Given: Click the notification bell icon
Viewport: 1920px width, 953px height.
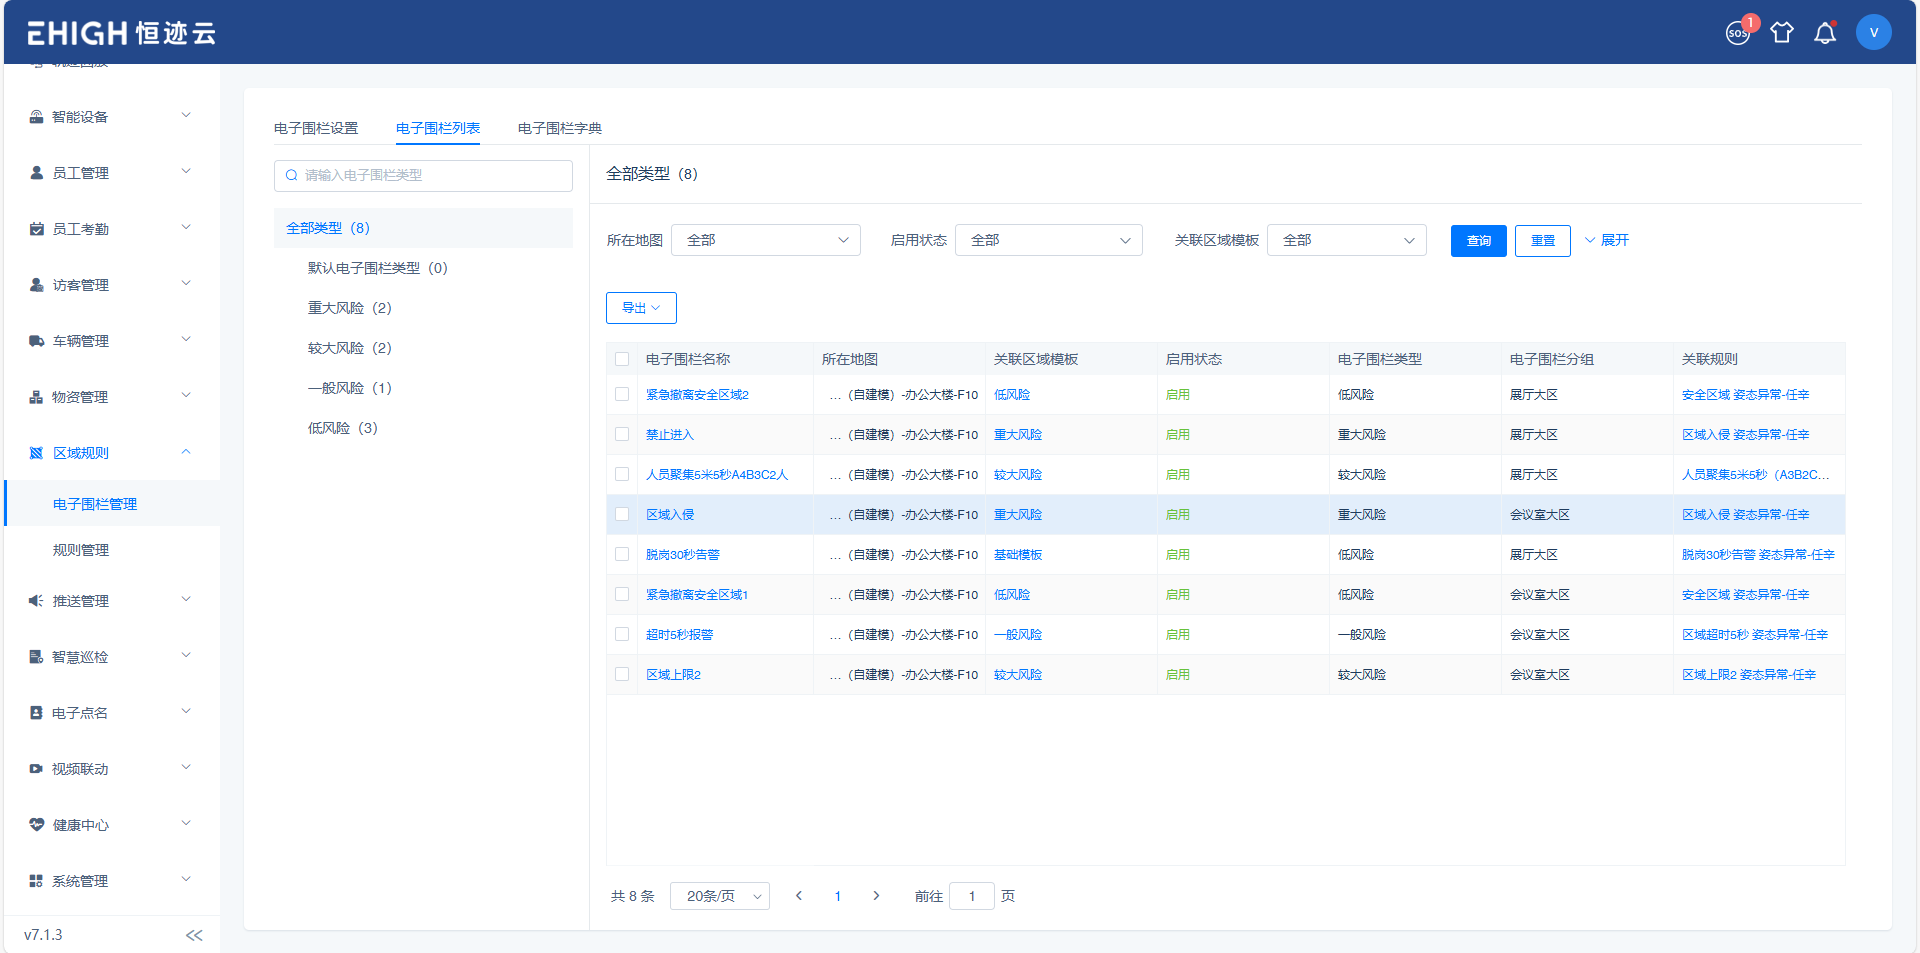Looking at the screenshot, I should point(1825,32).
